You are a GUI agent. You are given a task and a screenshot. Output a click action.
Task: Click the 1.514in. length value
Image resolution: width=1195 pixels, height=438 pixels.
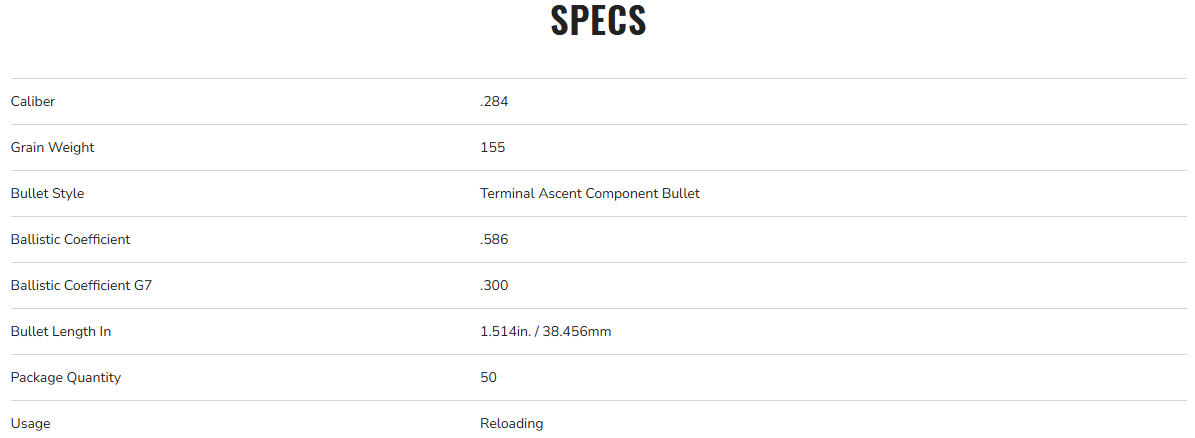tap(505, 331)
